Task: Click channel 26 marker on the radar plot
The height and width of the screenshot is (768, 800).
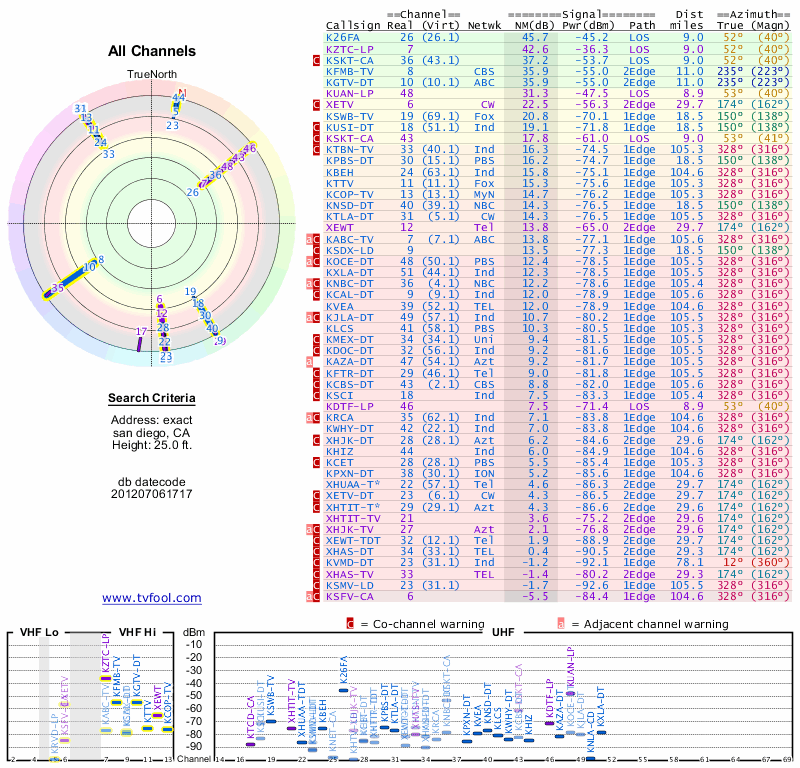Action: (192, 192)
